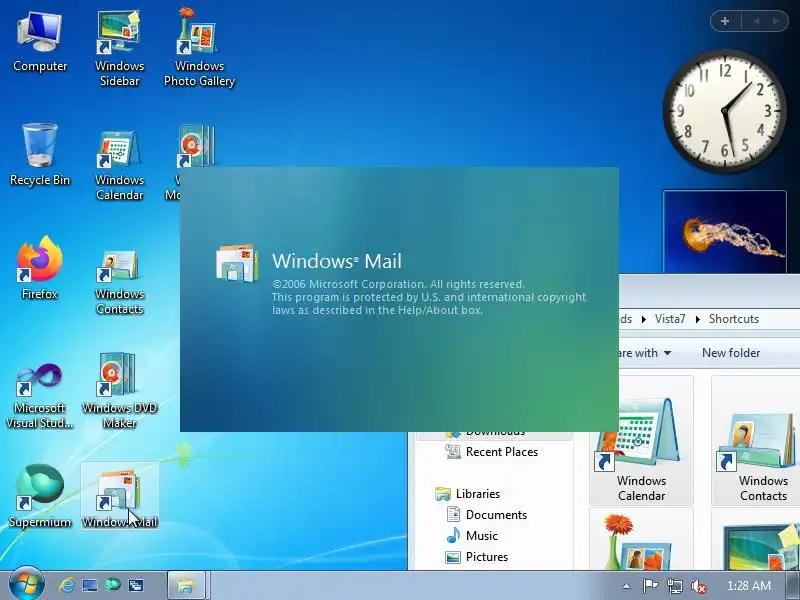The height and width of the screenshot is (600, 800).
Task: Click New folder in Explorer toolbar
Action: pyautogui.click(x=731, y=353)
